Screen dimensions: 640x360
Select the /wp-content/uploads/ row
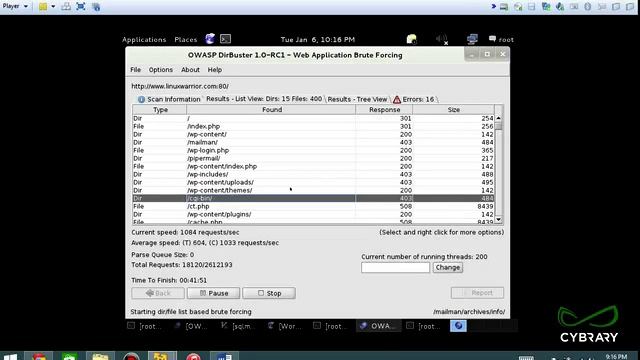tap(313, 182)
